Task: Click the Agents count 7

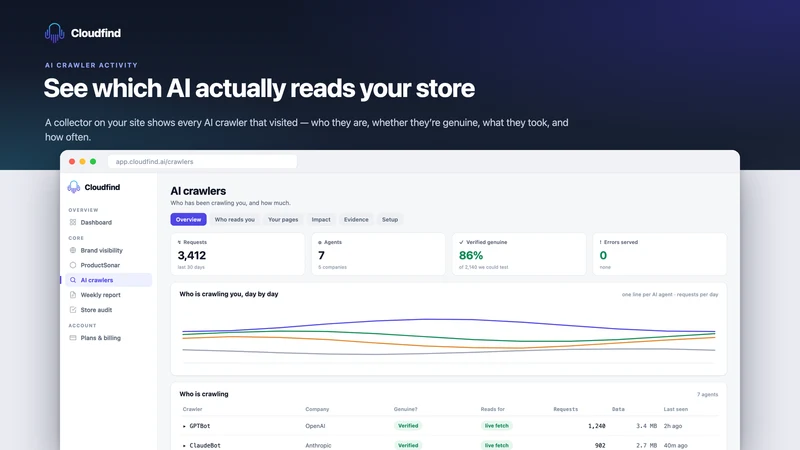Action: (x=321, y=255)
